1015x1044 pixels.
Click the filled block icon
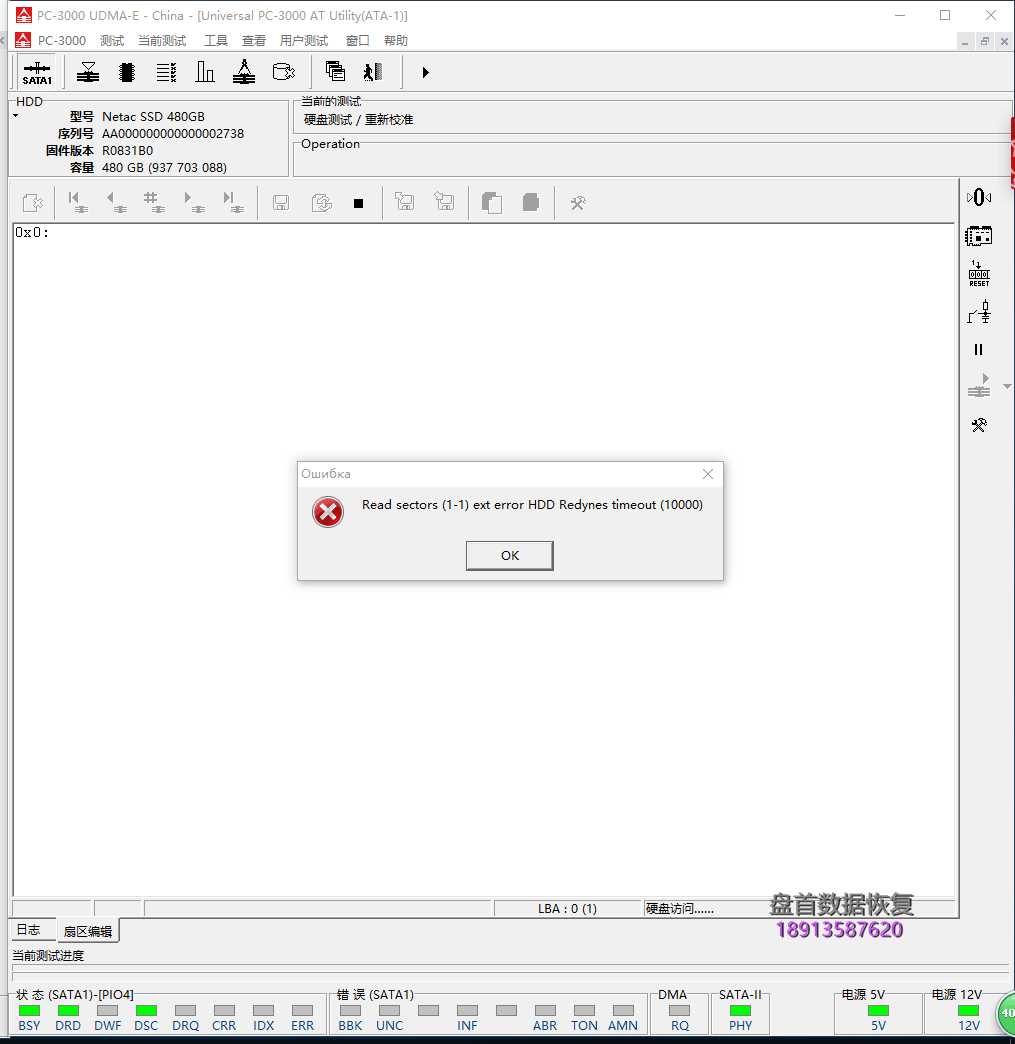point(531,202)
